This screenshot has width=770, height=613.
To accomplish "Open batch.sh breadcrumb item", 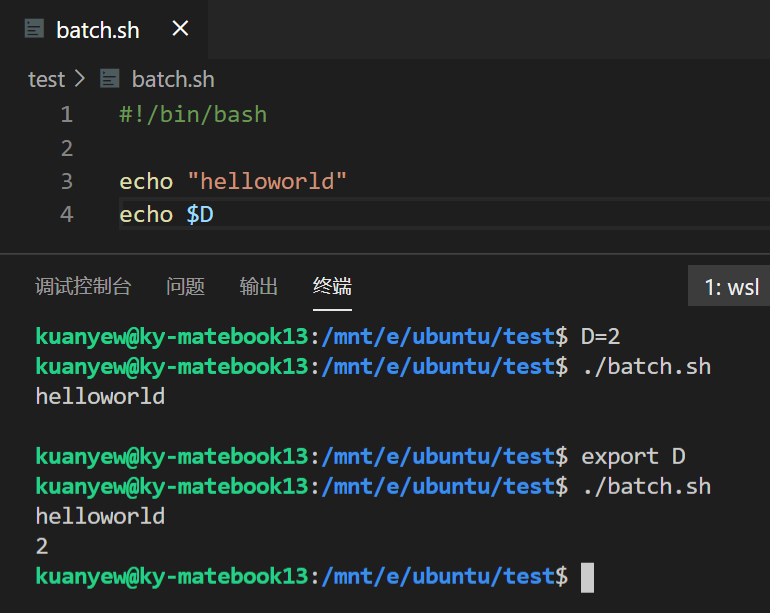I will [173, 80].
